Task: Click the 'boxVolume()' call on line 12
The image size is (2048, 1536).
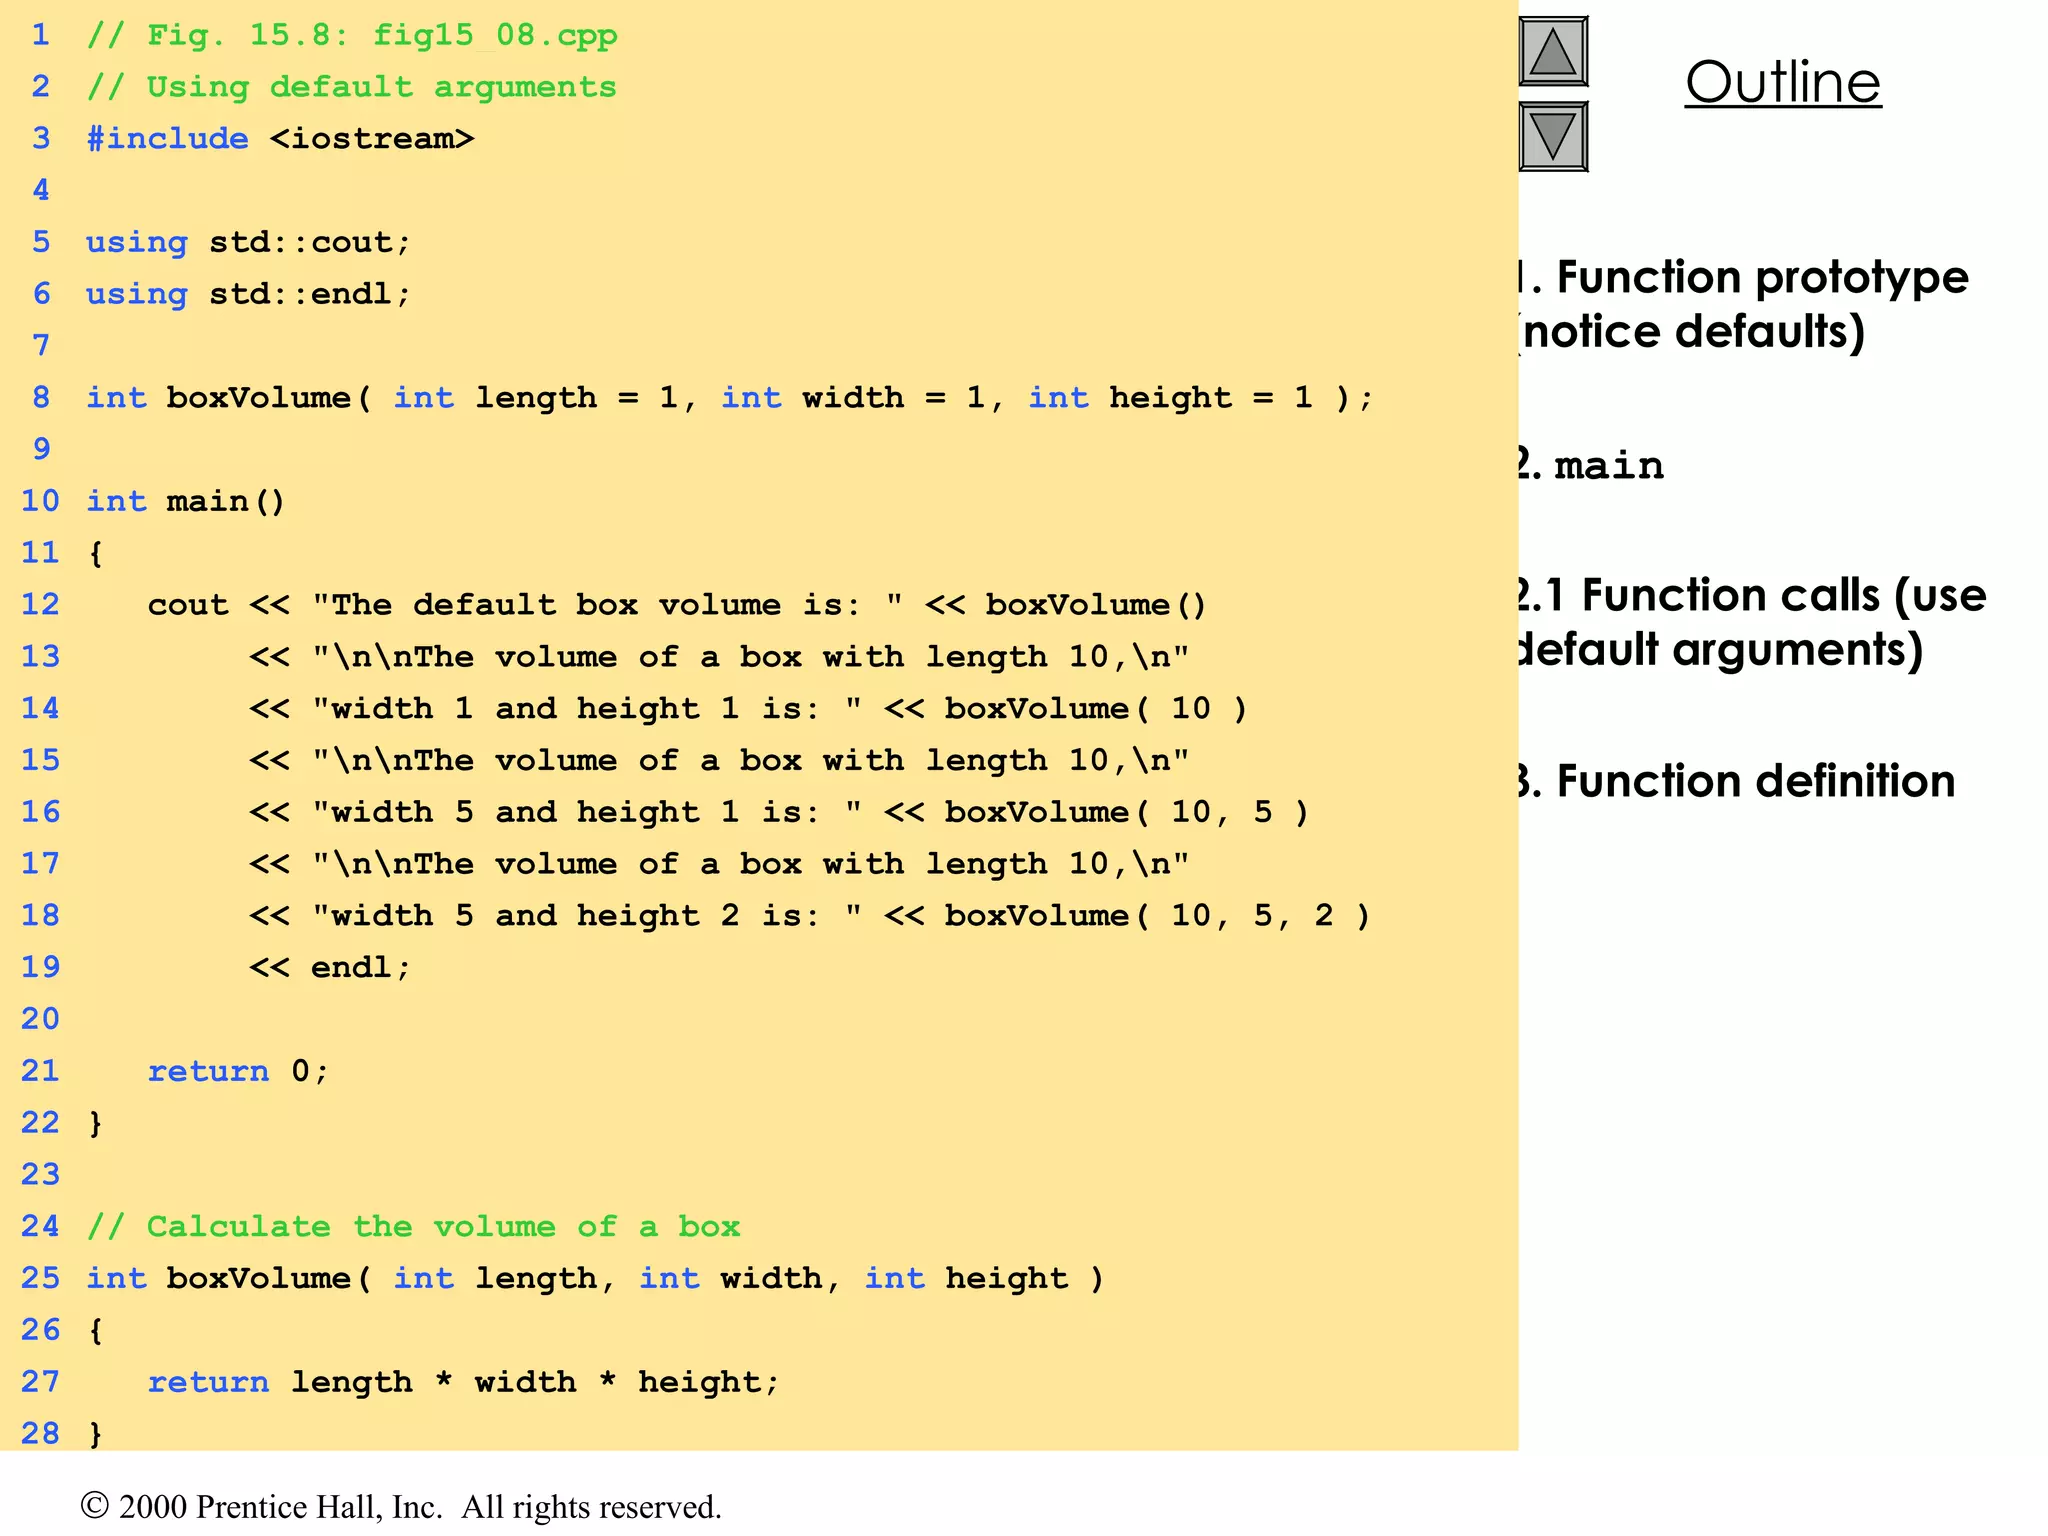Action: tap(1096, 605)
